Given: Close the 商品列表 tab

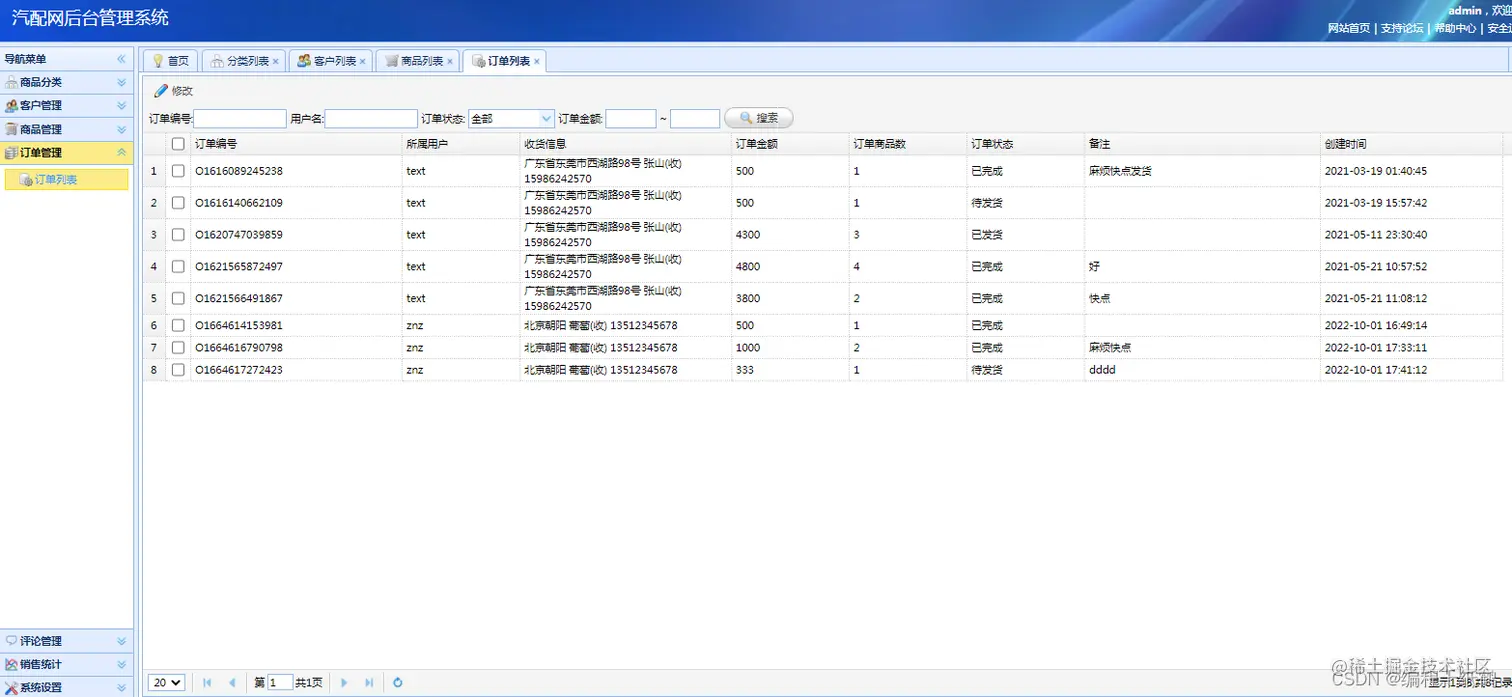Looking at the screenshot, I should 450,62.
